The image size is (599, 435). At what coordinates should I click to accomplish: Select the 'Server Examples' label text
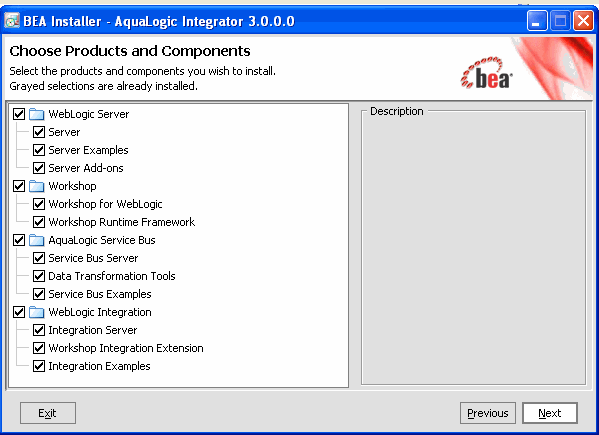coord(88,150)
